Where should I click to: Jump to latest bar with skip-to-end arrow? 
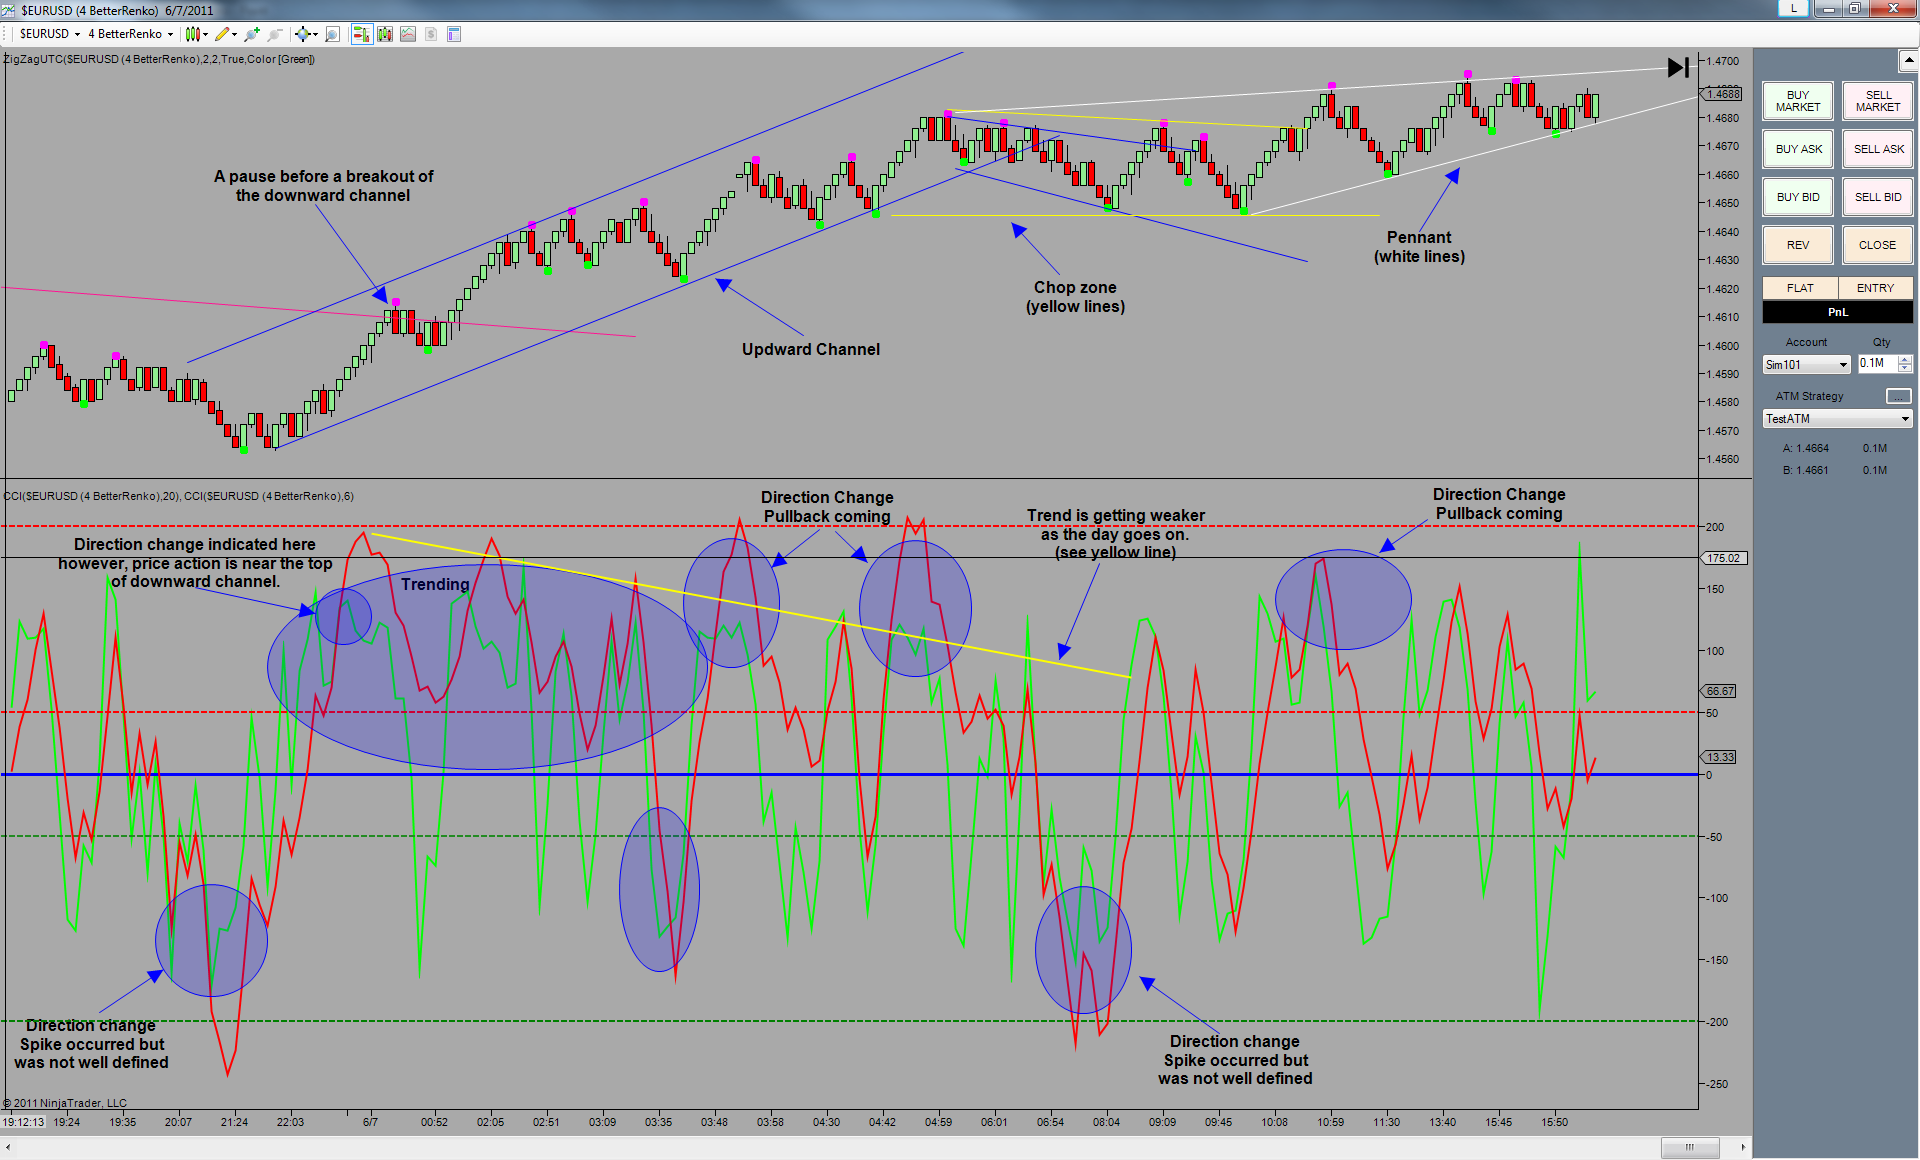pyautogui.click(x=1678, y=67)
